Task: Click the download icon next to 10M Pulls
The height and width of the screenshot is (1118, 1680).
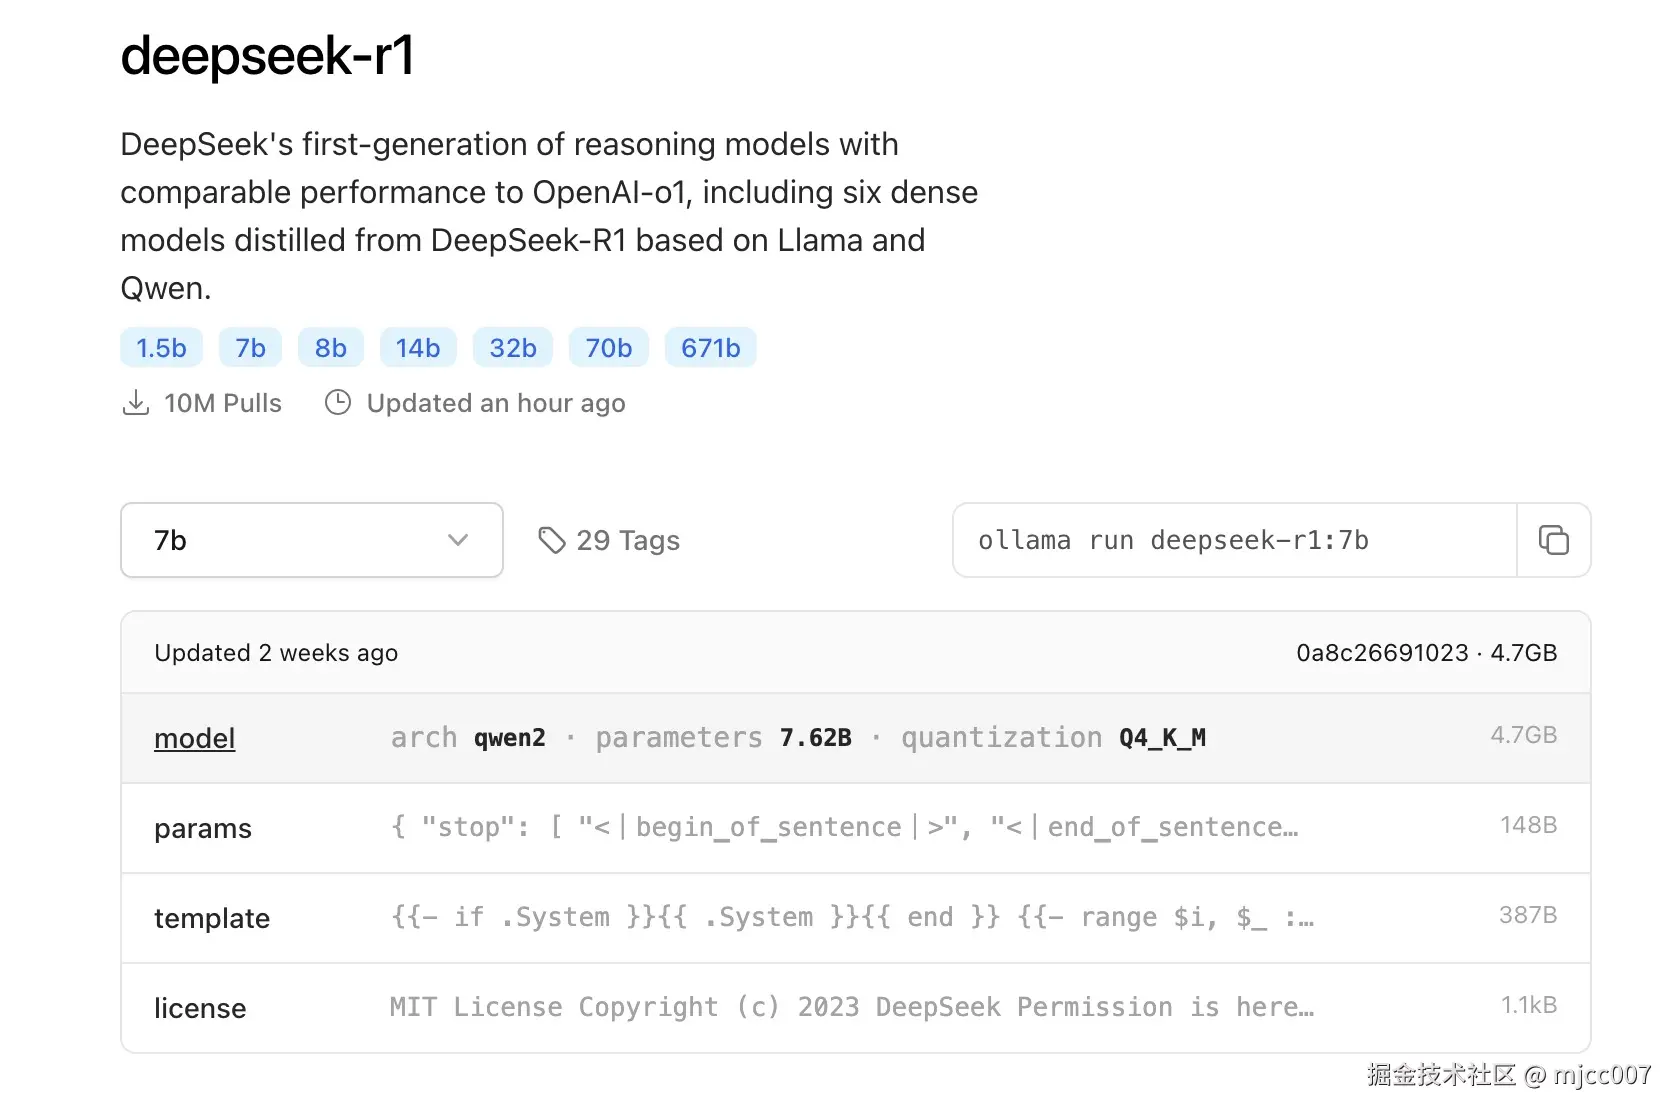Action: [136, 403]
